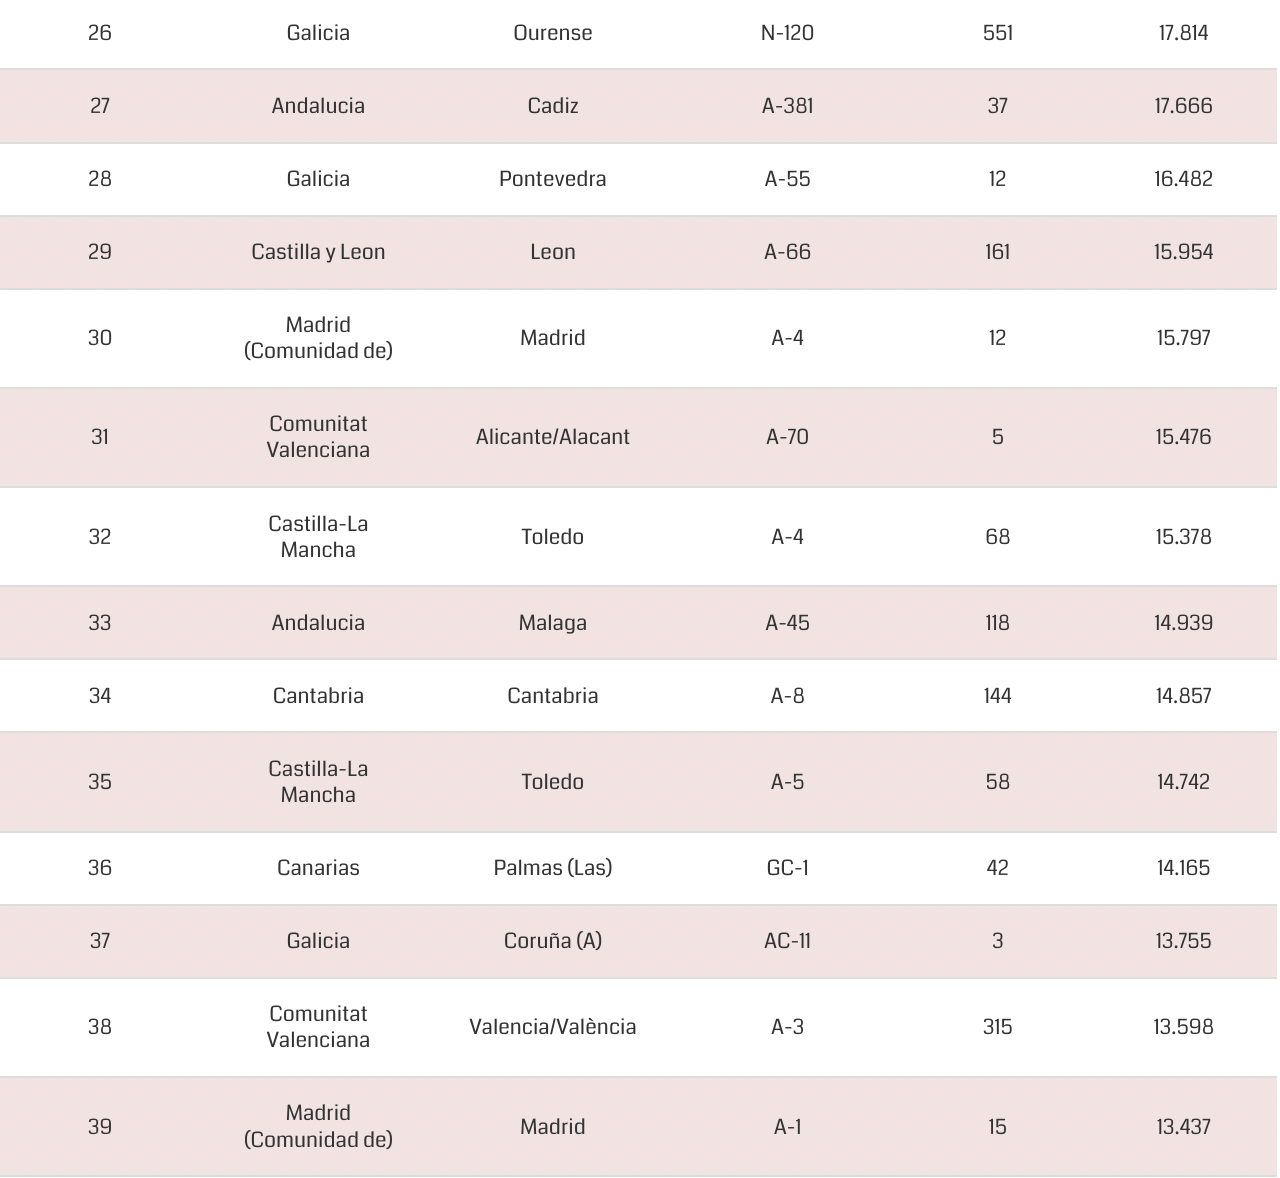1280x1178 pixels.
Task: Select the A-70 road cell
Action: [x=787, y=437]
